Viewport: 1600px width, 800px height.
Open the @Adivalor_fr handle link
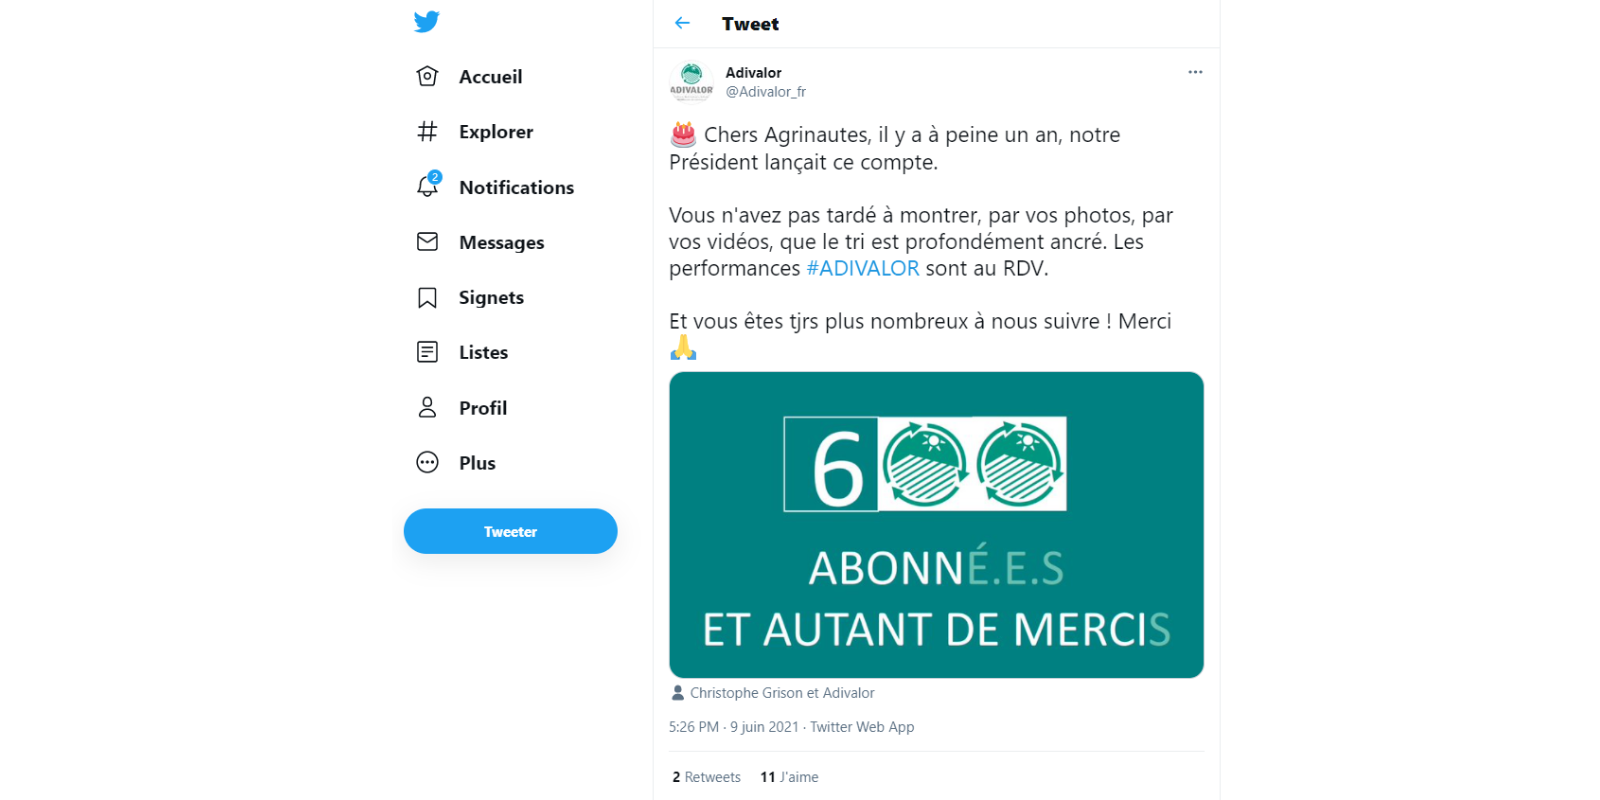pos(765,92)
